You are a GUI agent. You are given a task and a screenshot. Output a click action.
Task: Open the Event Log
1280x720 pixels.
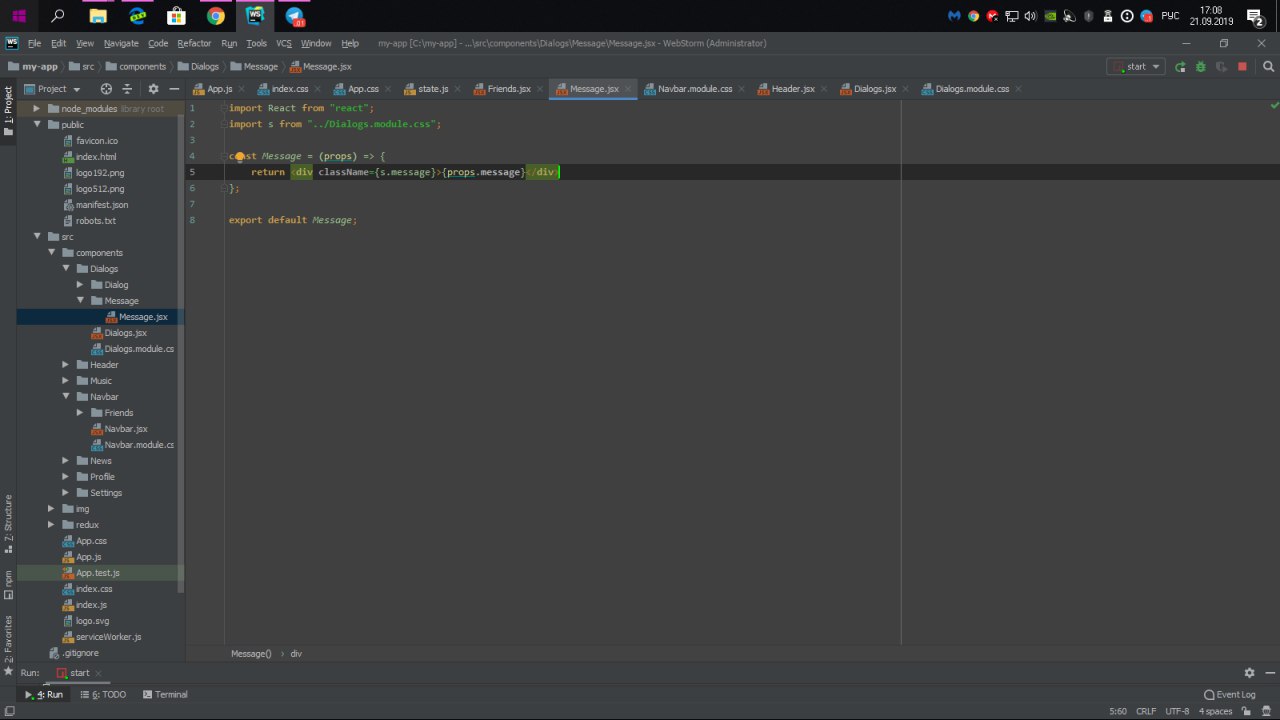[x=1230, y=694]
